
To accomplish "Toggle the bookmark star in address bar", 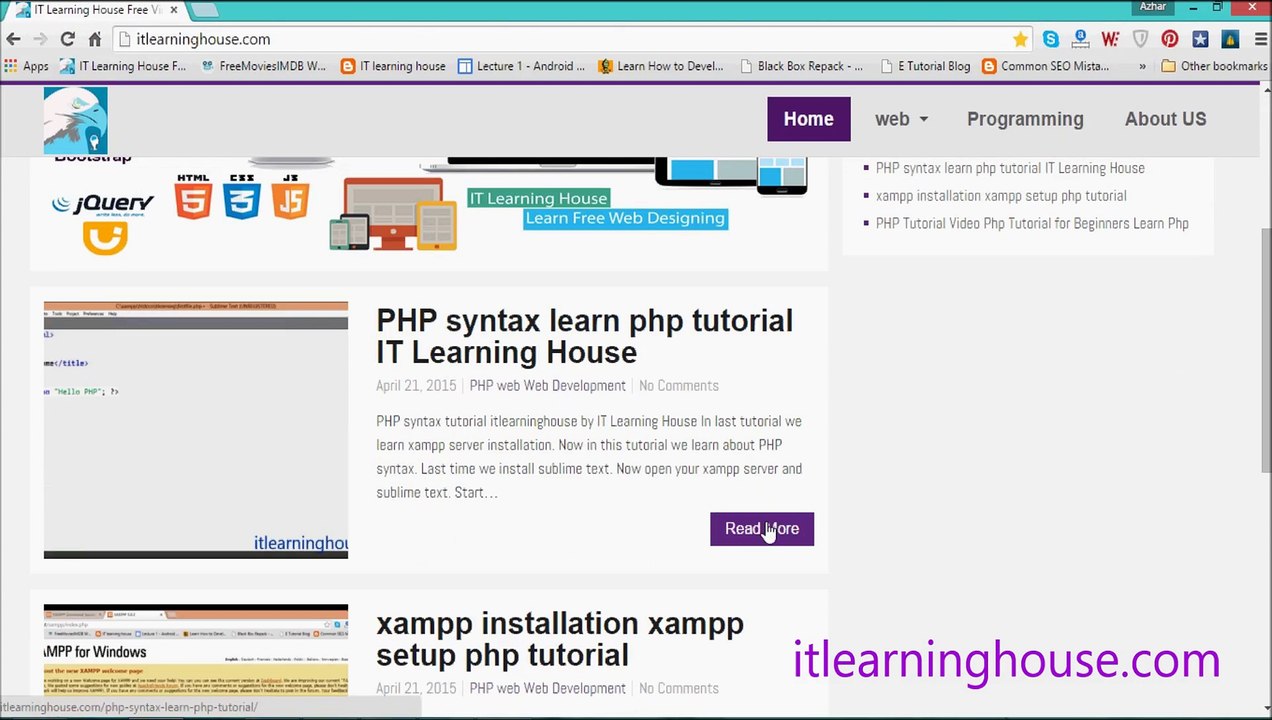I will point(1020,39).
